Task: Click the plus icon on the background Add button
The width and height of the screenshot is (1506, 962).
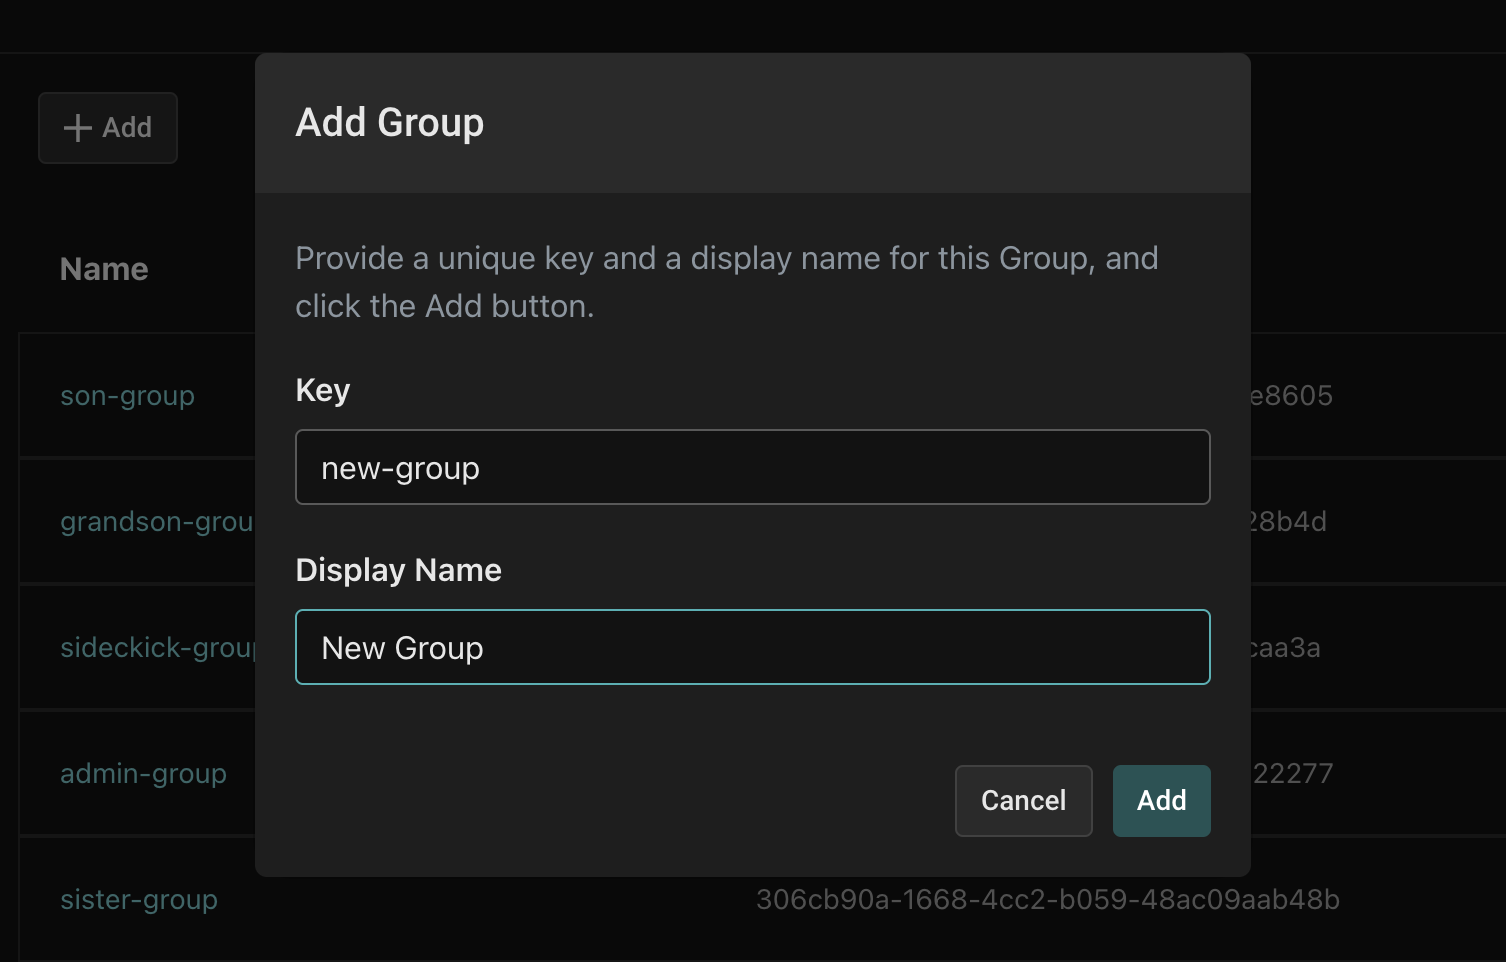Action: [78, 128]
